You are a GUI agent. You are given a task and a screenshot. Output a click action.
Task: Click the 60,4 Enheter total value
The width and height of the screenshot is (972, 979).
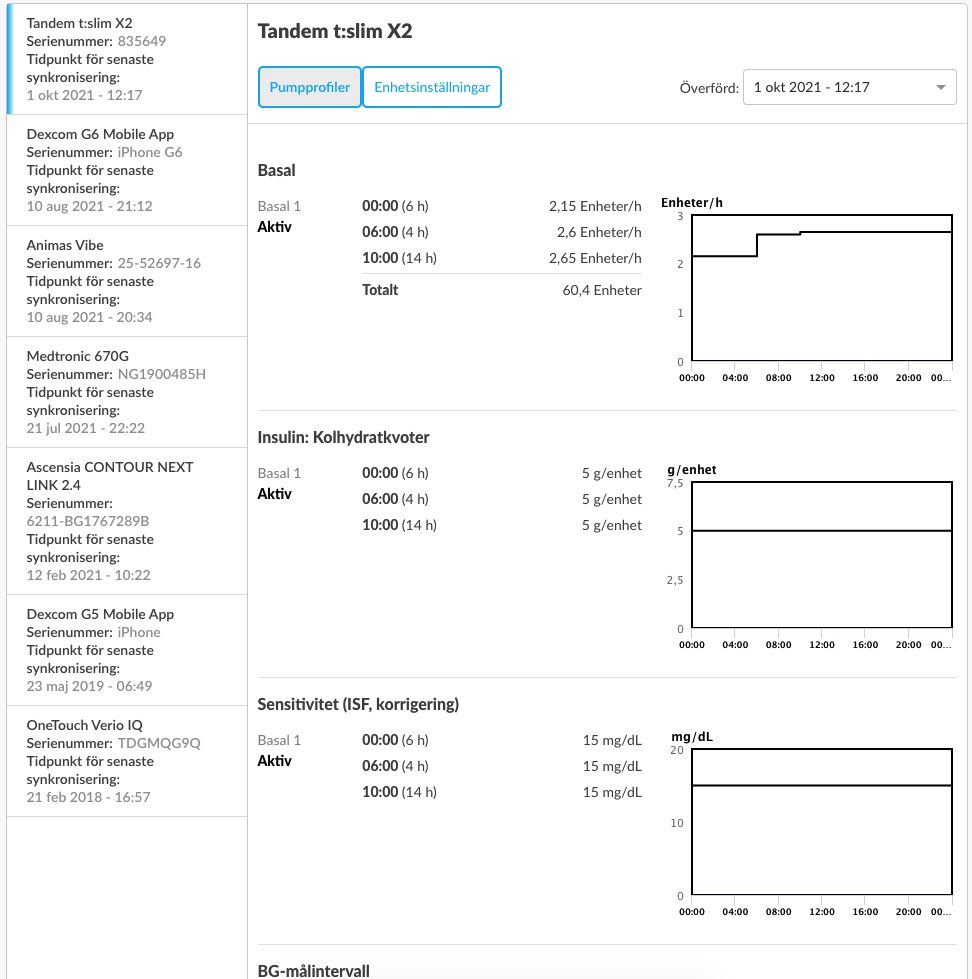[602, 290]
